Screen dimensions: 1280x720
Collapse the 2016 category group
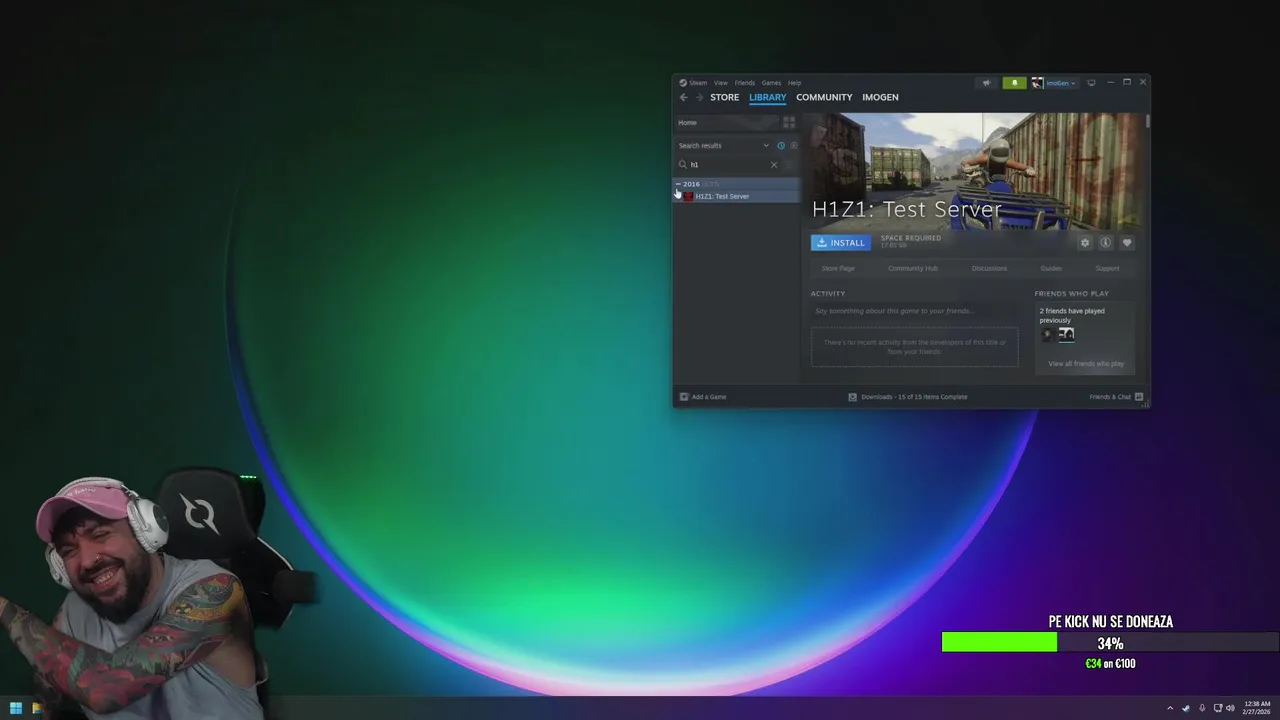678,184
